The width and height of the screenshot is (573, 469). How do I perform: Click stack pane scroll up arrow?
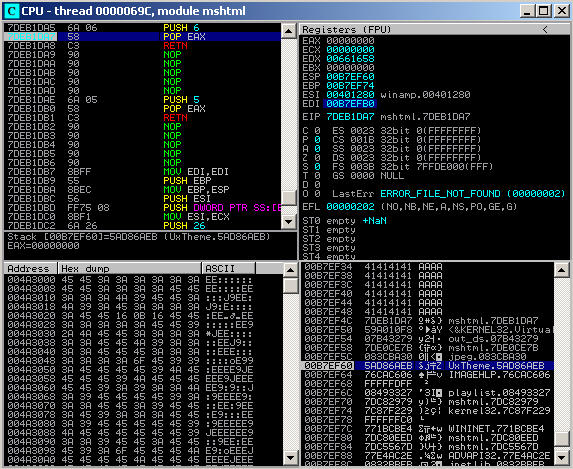tap(562, 270)
